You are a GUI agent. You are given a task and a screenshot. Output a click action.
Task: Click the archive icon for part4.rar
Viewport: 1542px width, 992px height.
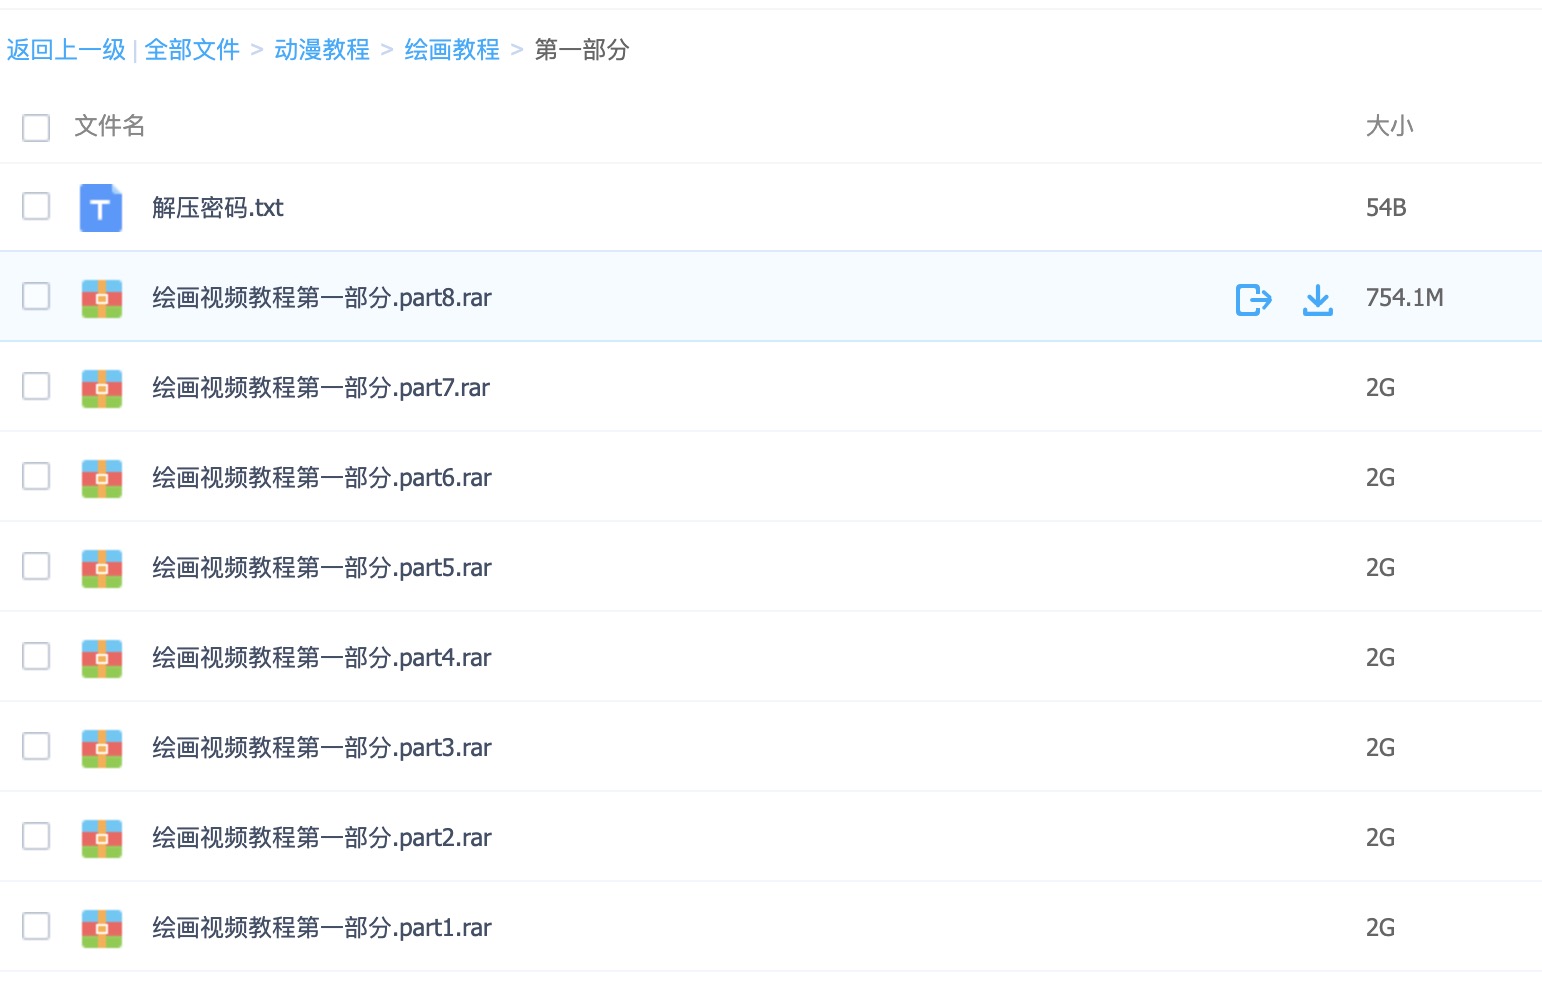tap(102, 659)
